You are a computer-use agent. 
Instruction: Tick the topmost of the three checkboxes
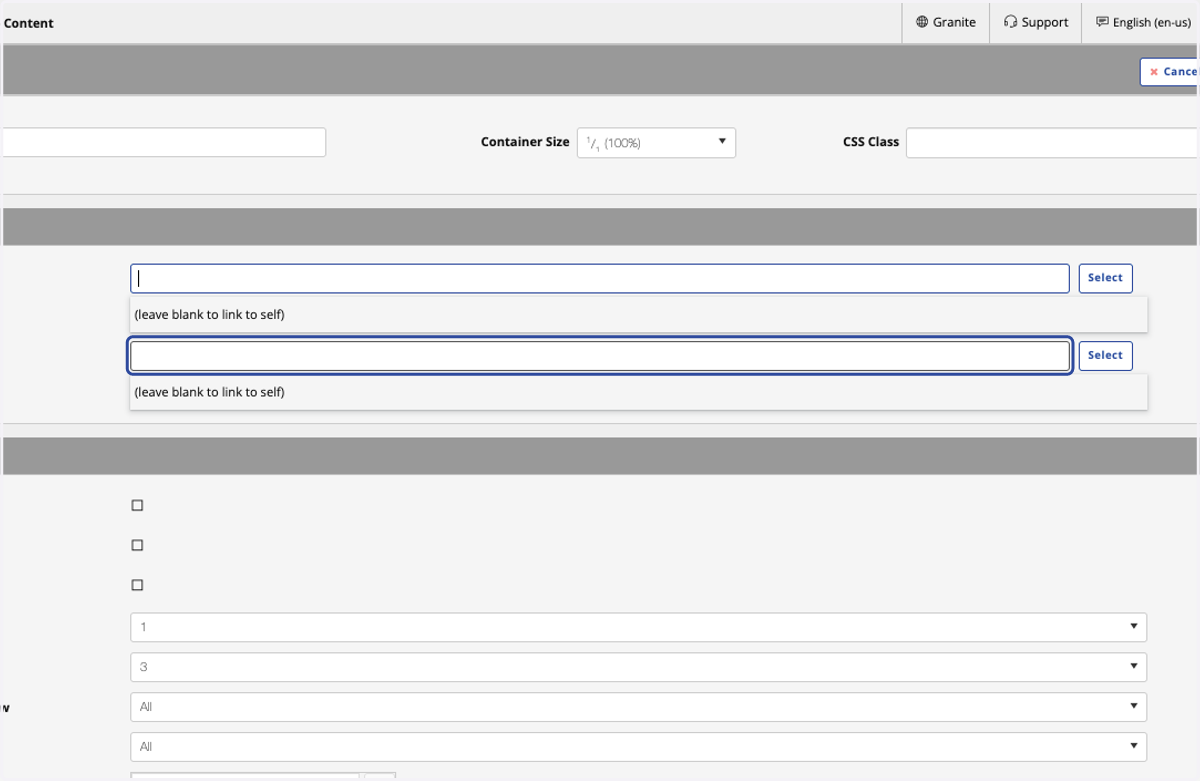tap(138, 506)
